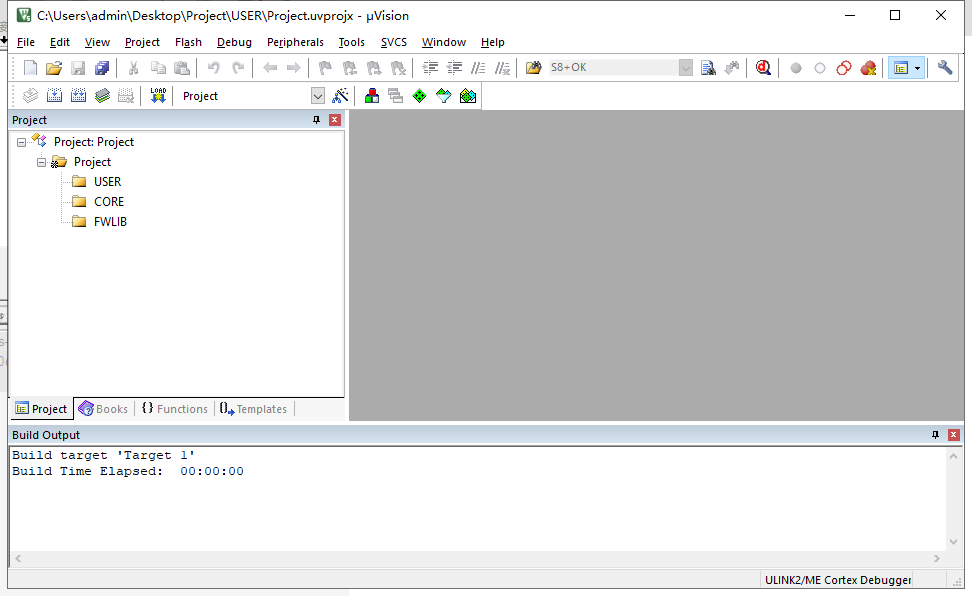
Task: Pin the Project panel with the pushpin
Action: point(316,120)
